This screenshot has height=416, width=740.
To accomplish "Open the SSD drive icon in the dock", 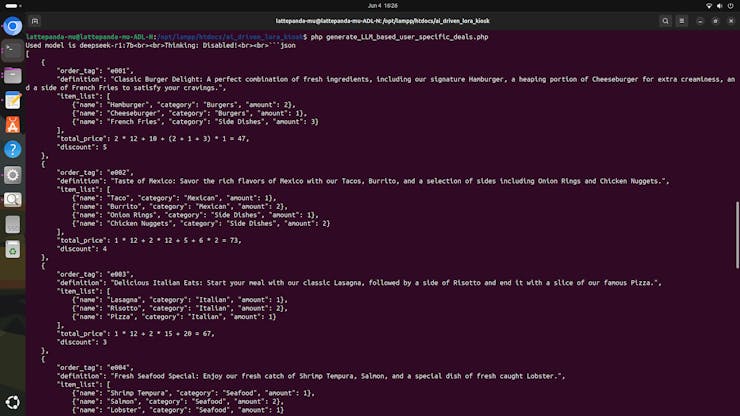I will point(13,225).
